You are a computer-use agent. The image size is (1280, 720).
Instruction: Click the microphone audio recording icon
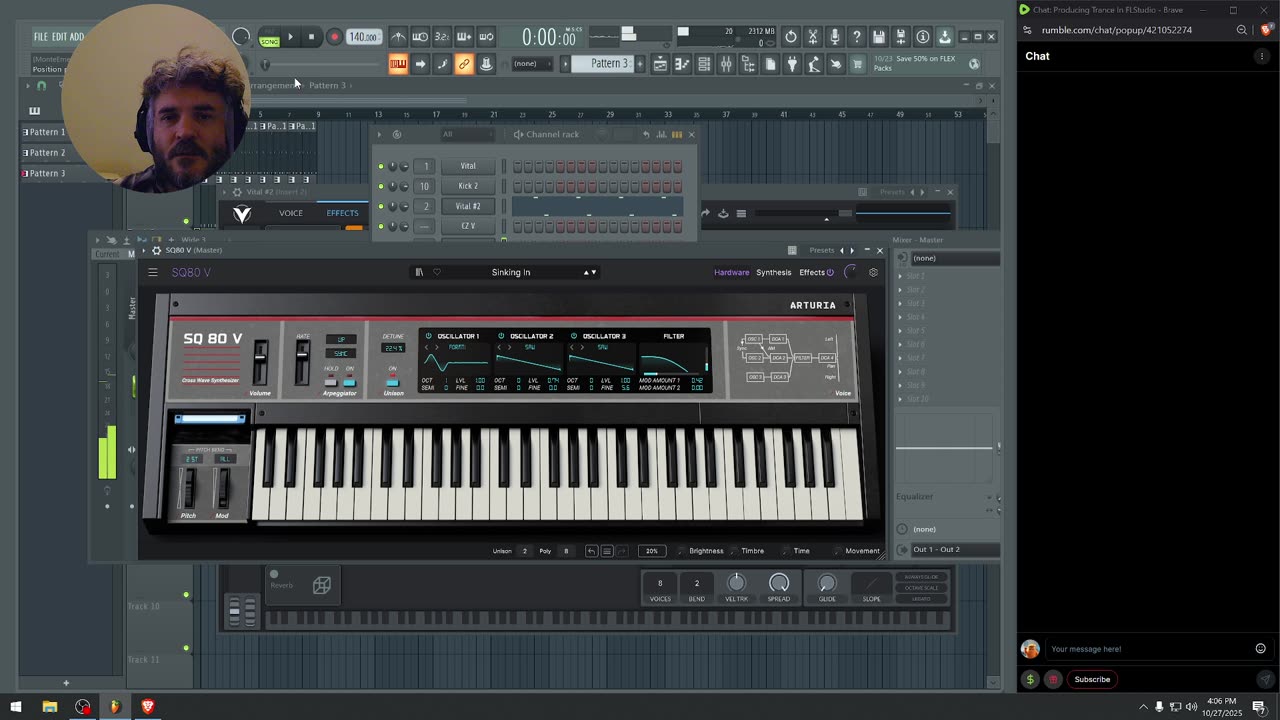[x=834, y=37]
